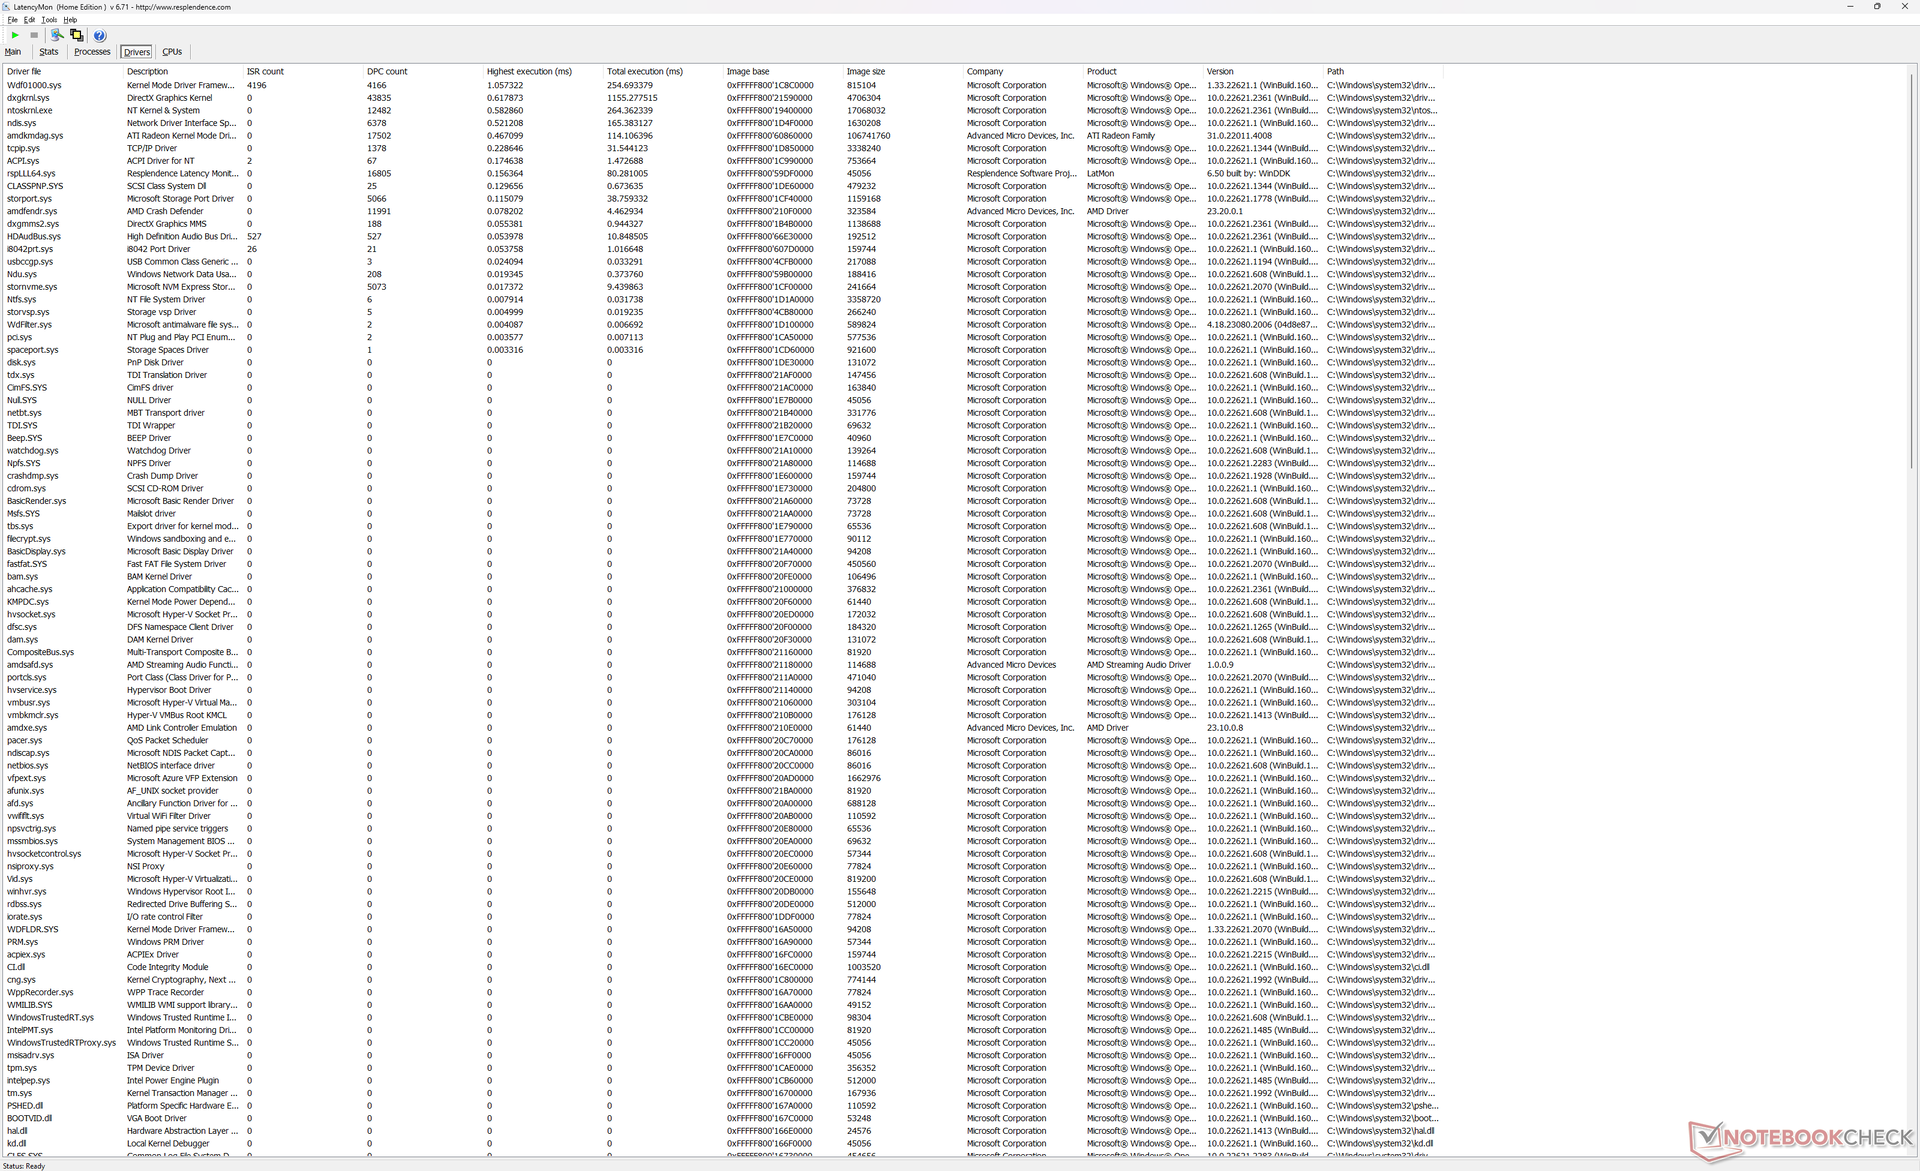This screenshot has width=1920, height=1171.
Task: Click the gray Stop monitoring icon
Action: 34,35
